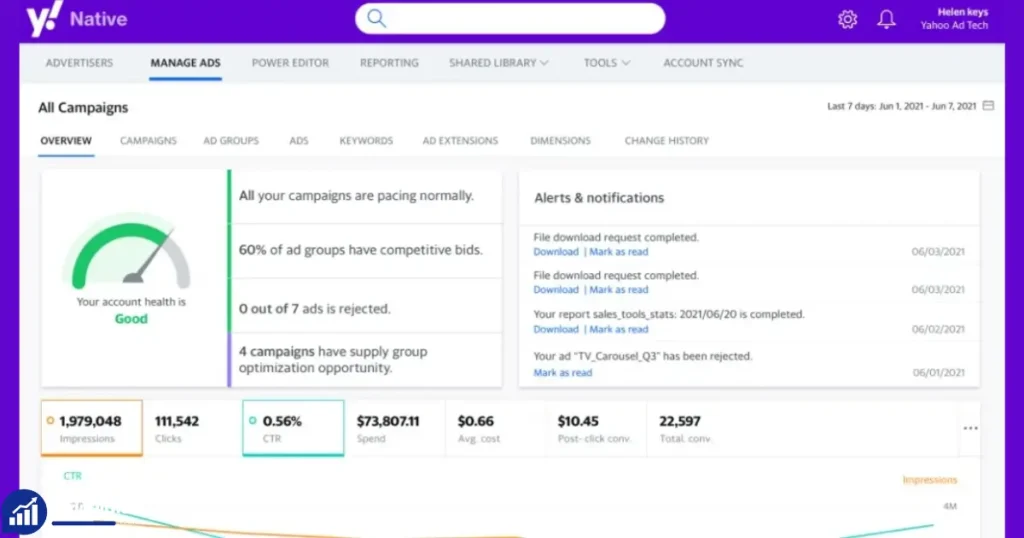1024x538 pixels.
Task: Go to the Keywords sub-tab
Action: 366,140
